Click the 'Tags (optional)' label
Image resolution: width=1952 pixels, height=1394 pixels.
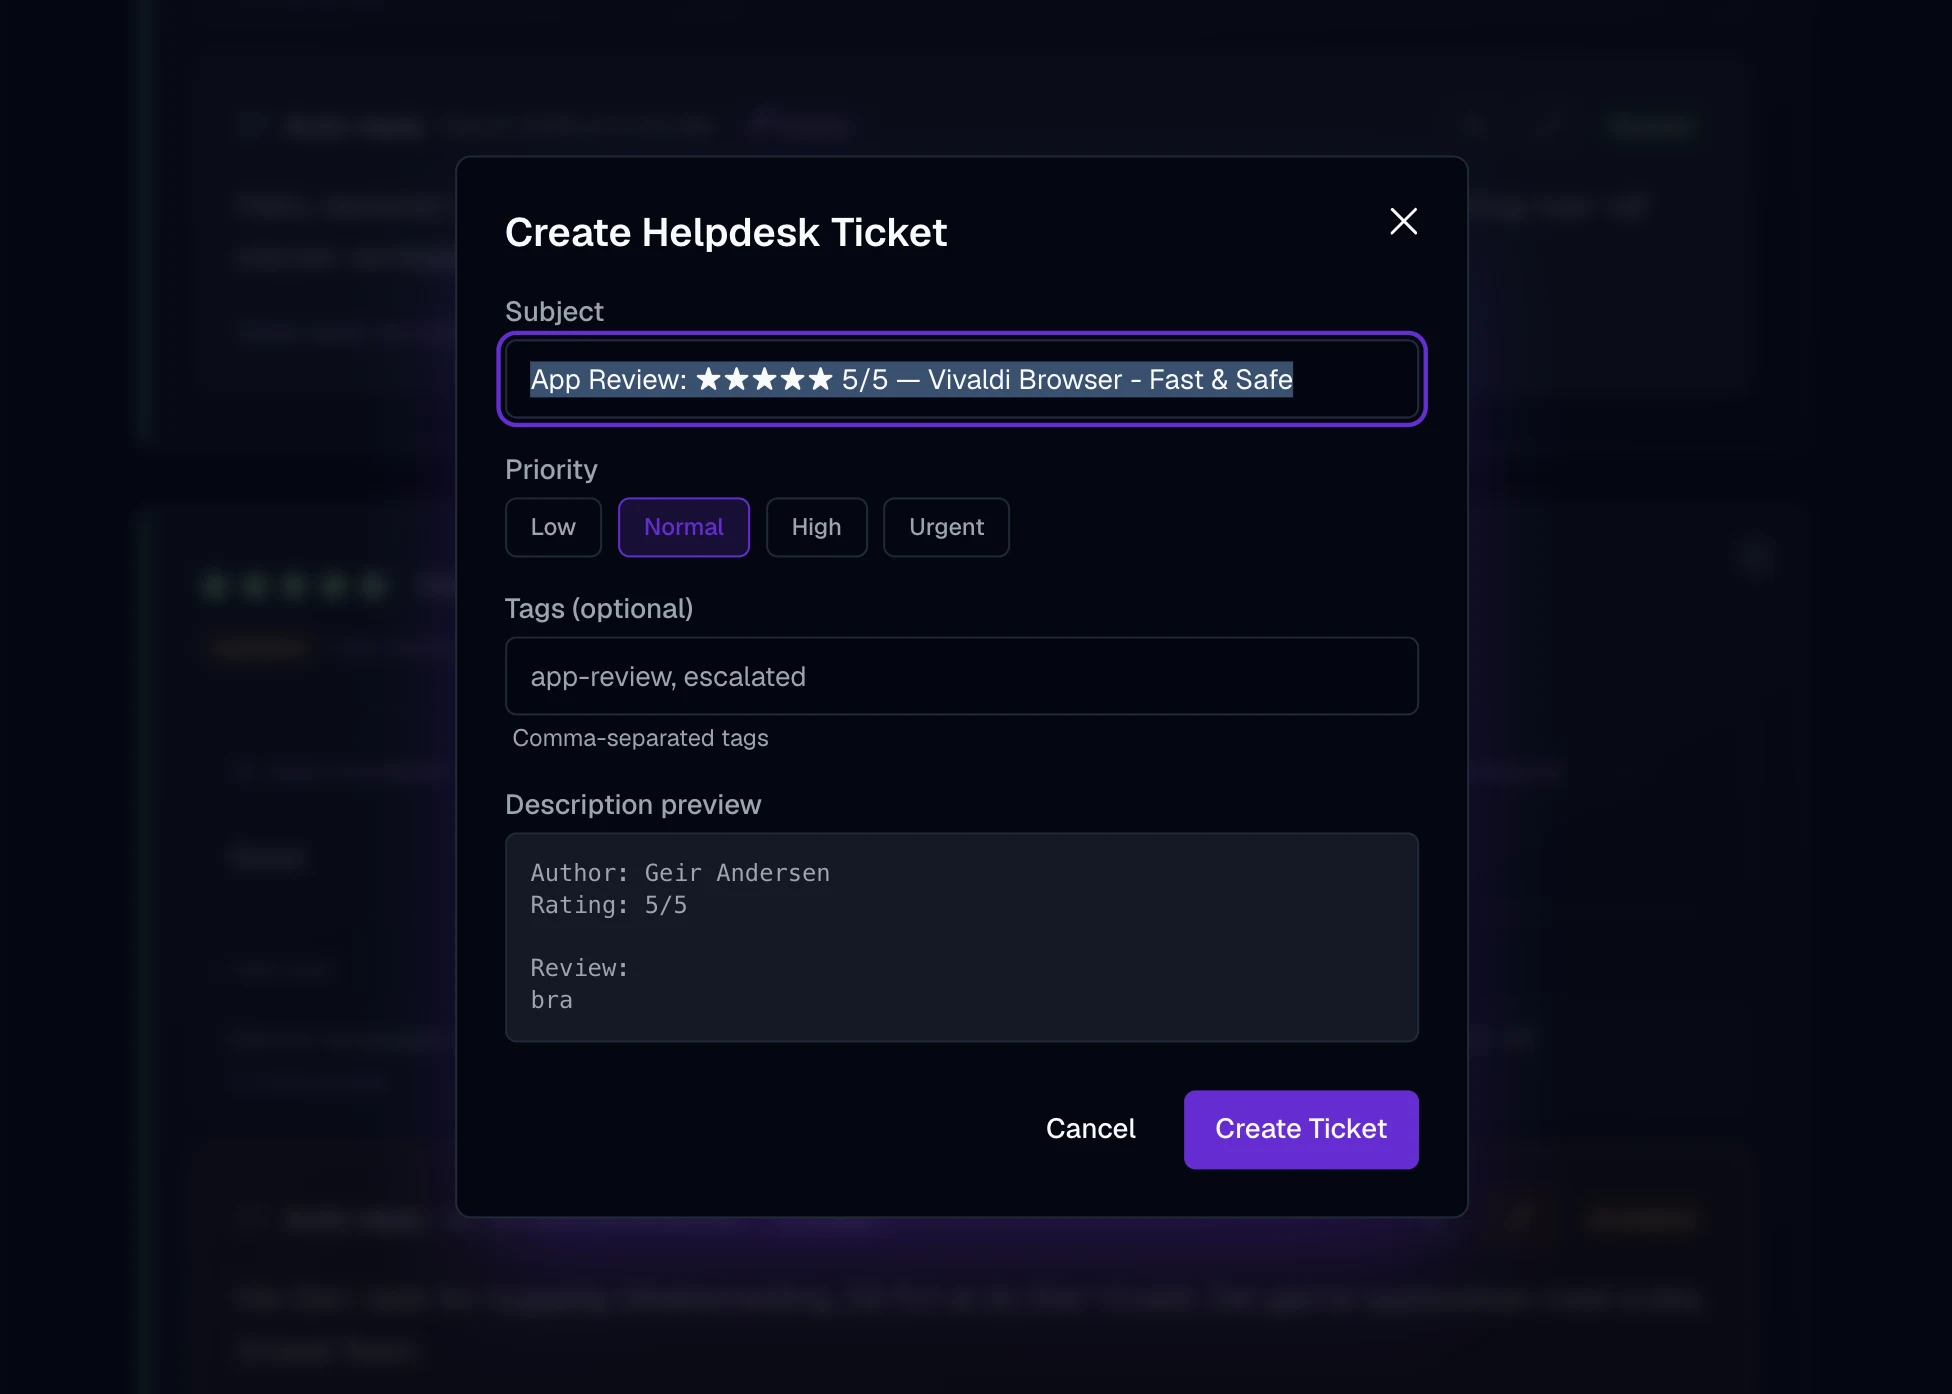coord(599,608)
